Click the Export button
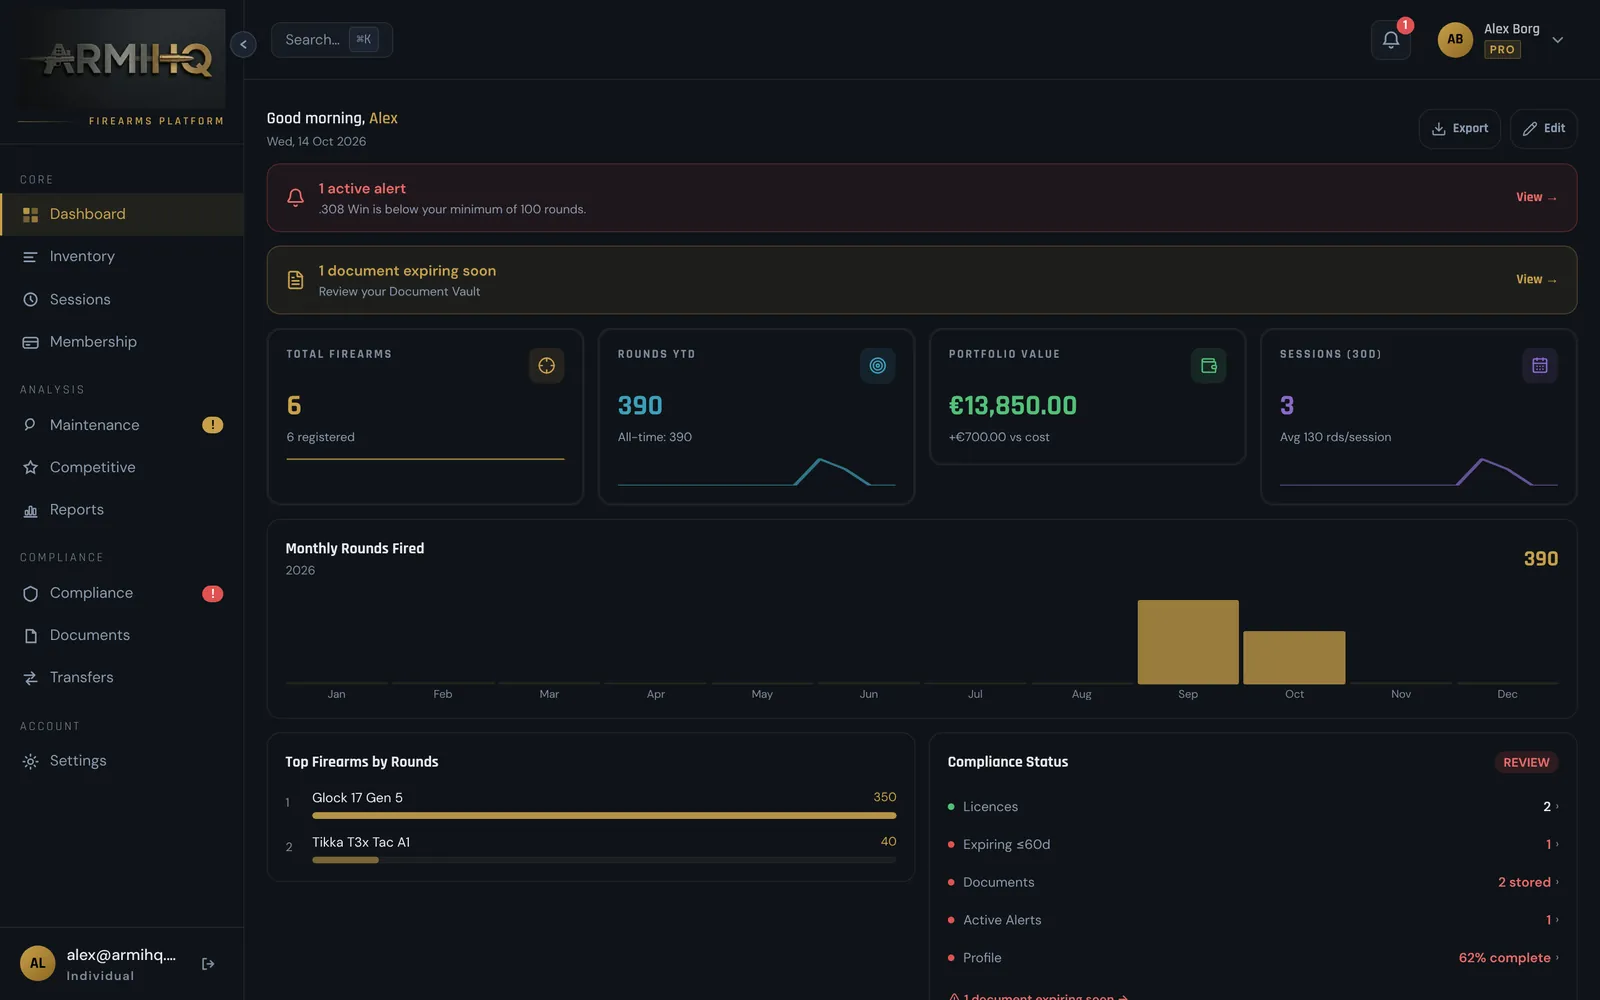Image resolution: width=1600 pixels, height=1000 pixels. point(1459,129)
